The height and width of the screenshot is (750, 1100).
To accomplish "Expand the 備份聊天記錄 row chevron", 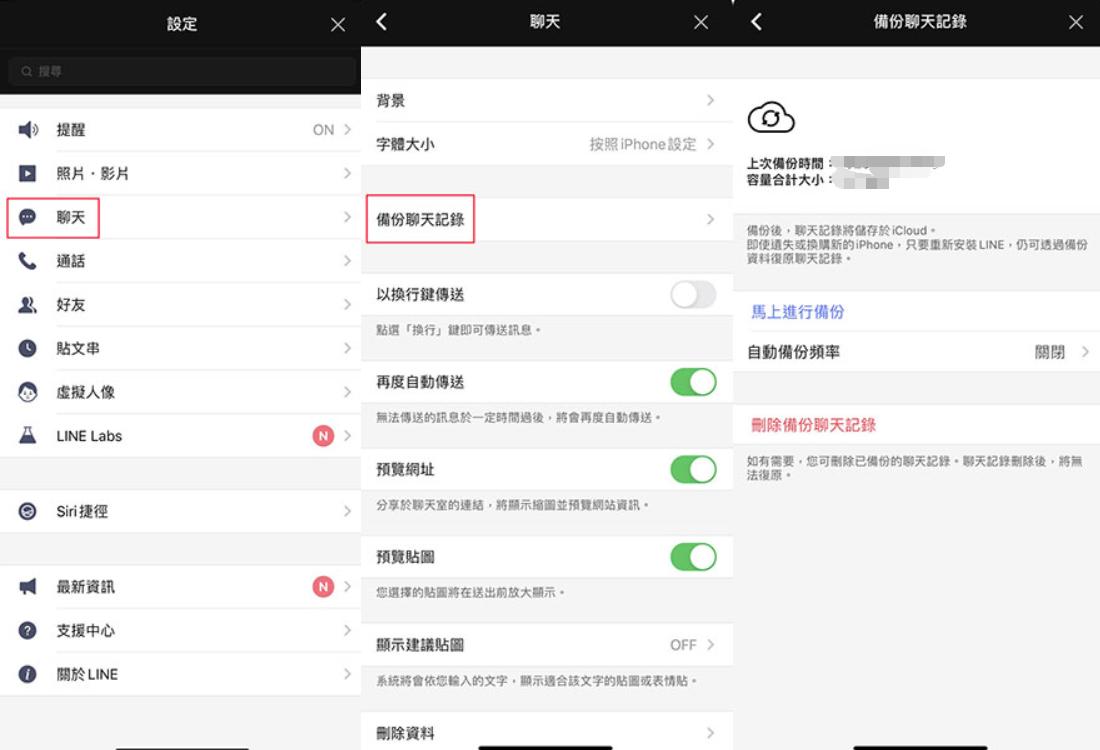I will click(x=711, y=220).
